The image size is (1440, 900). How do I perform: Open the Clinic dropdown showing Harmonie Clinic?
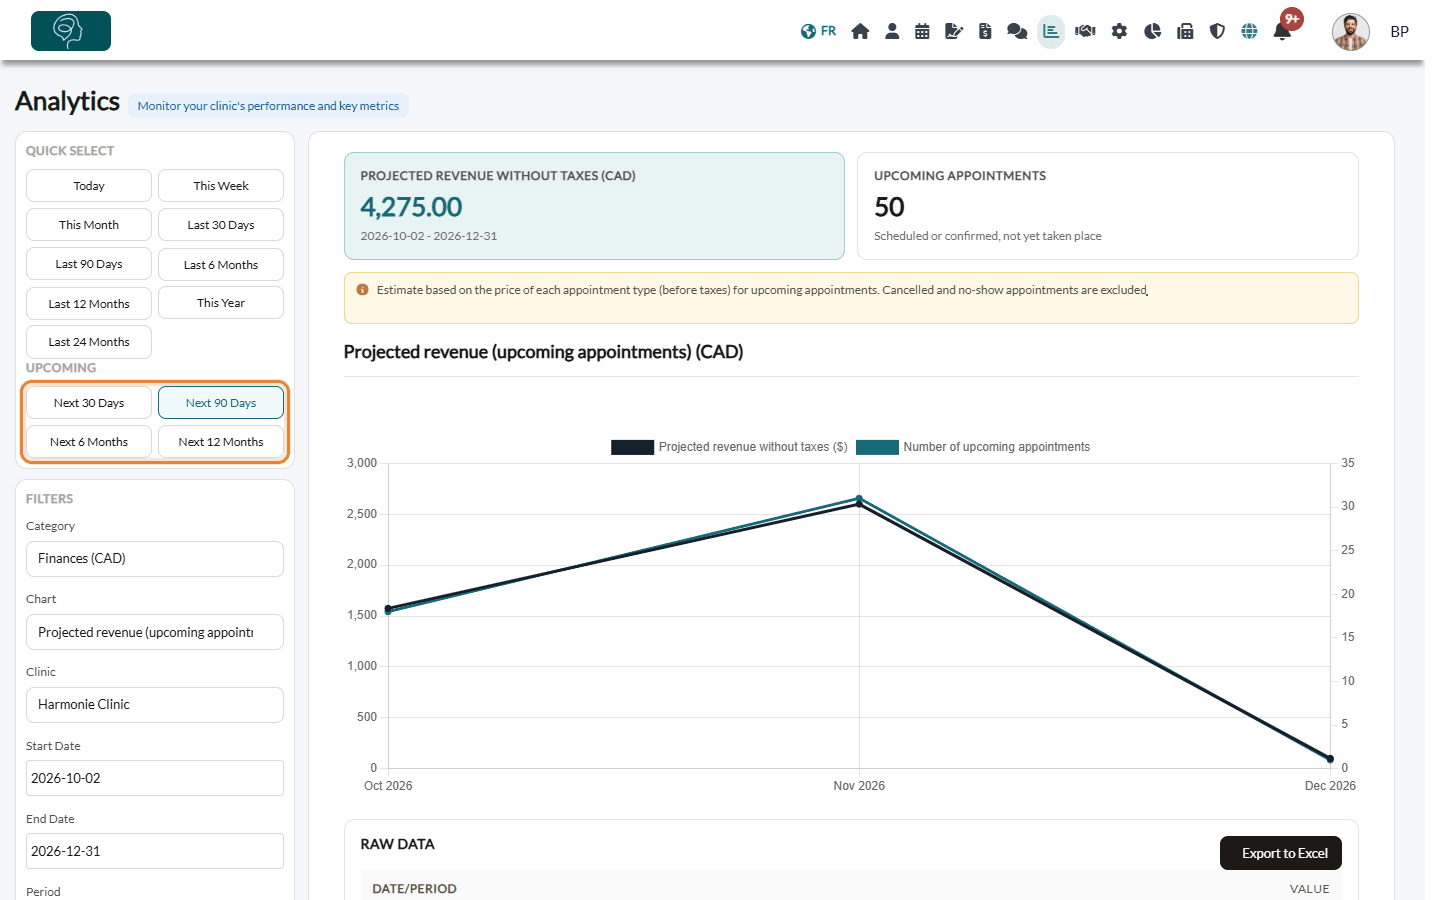pos(155,705)
